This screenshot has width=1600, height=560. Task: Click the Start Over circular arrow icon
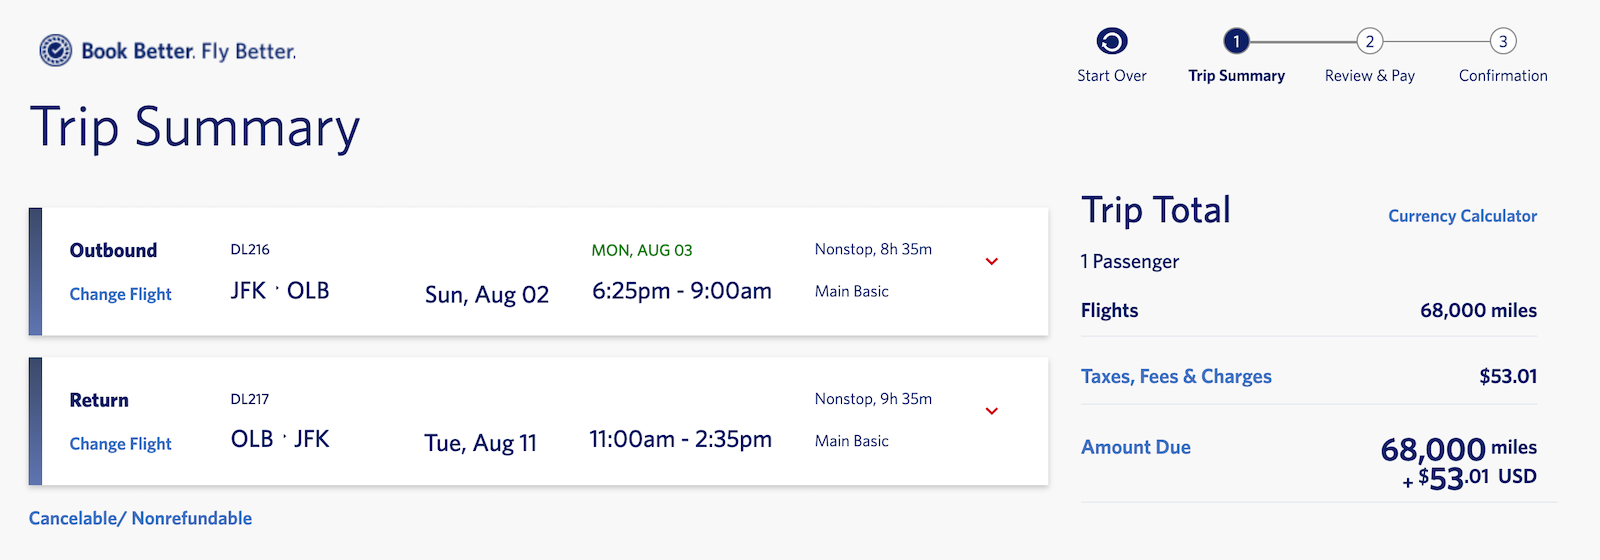(1112, 41)
